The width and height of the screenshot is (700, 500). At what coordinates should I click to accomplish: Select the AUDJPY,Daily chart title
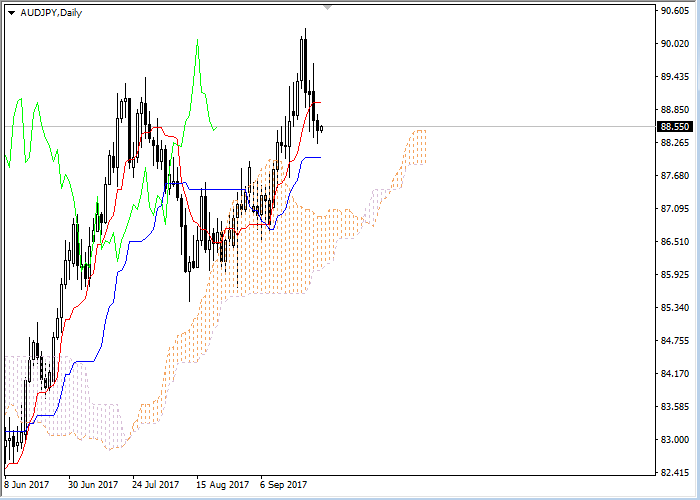pyautogui.click(x=51, y=13)
